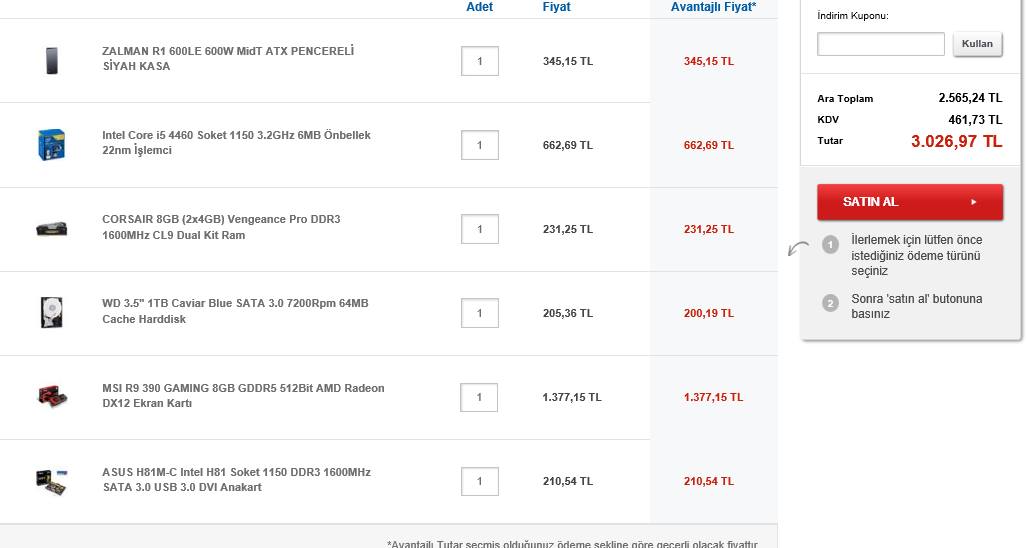Viewport: 1027px width, 548px height.
Task: Click the step 1 circle icon
Action: click(x=830, y=244)
